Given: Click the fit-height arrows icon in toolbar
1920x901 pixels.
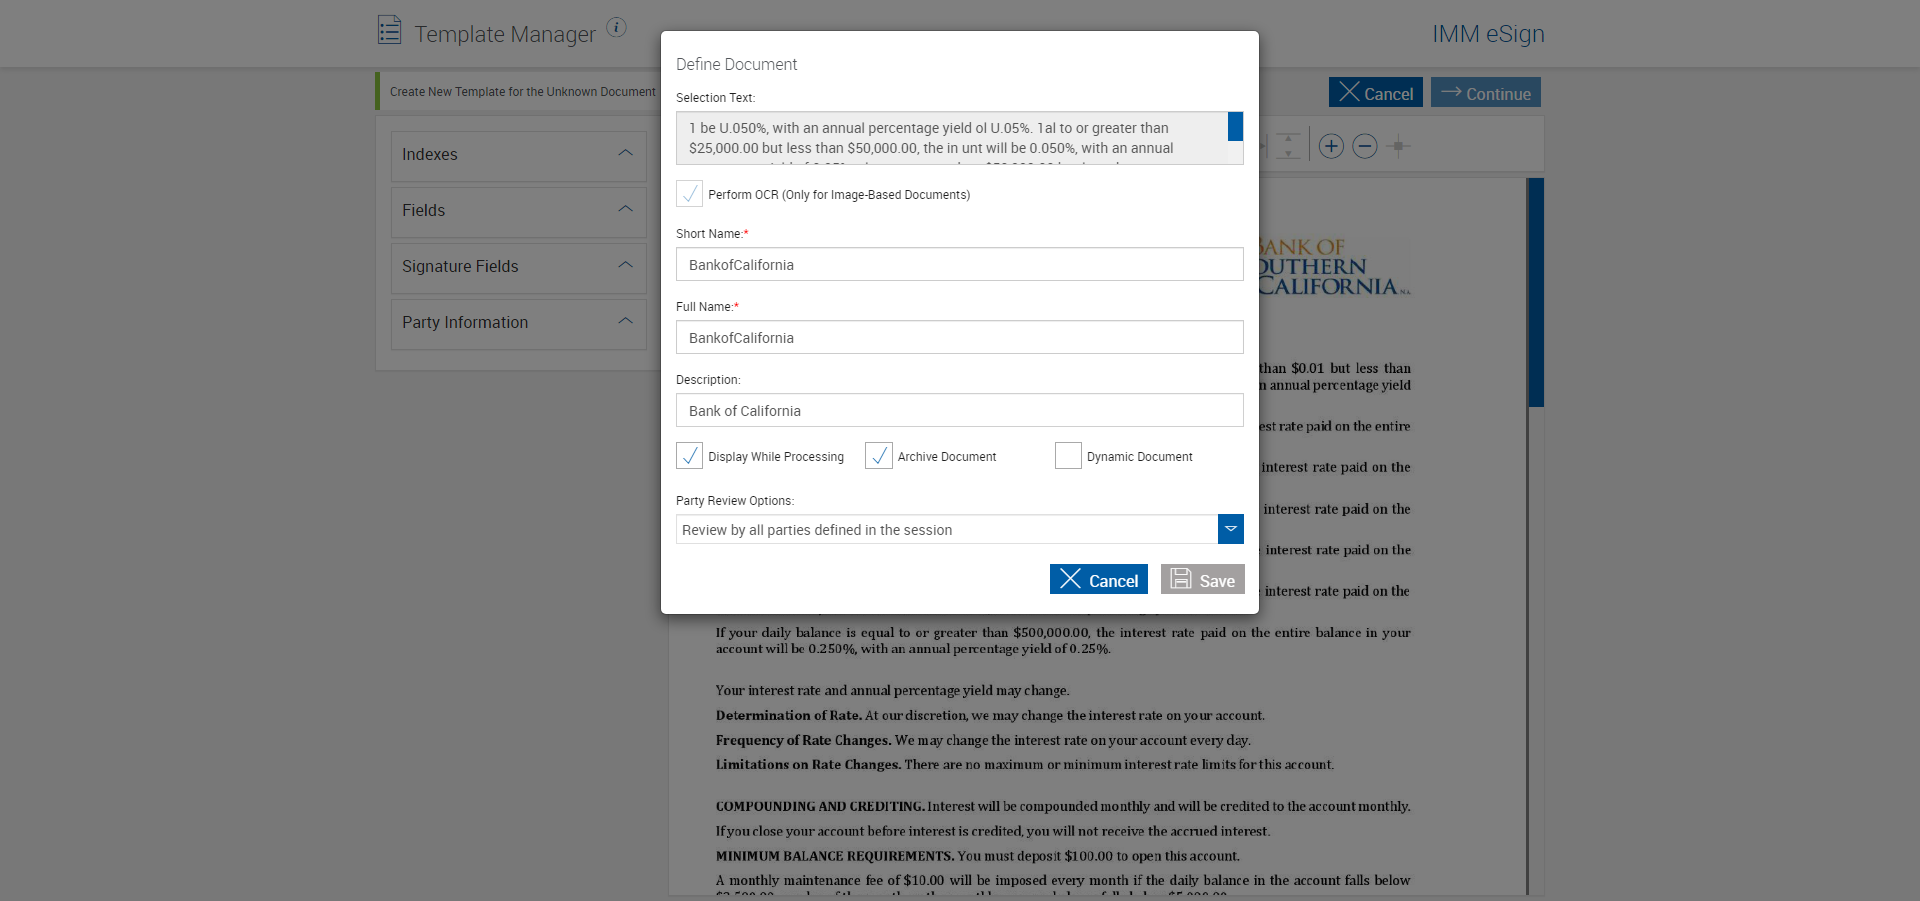Looking at the screenshot, I should click(1288, 146).
